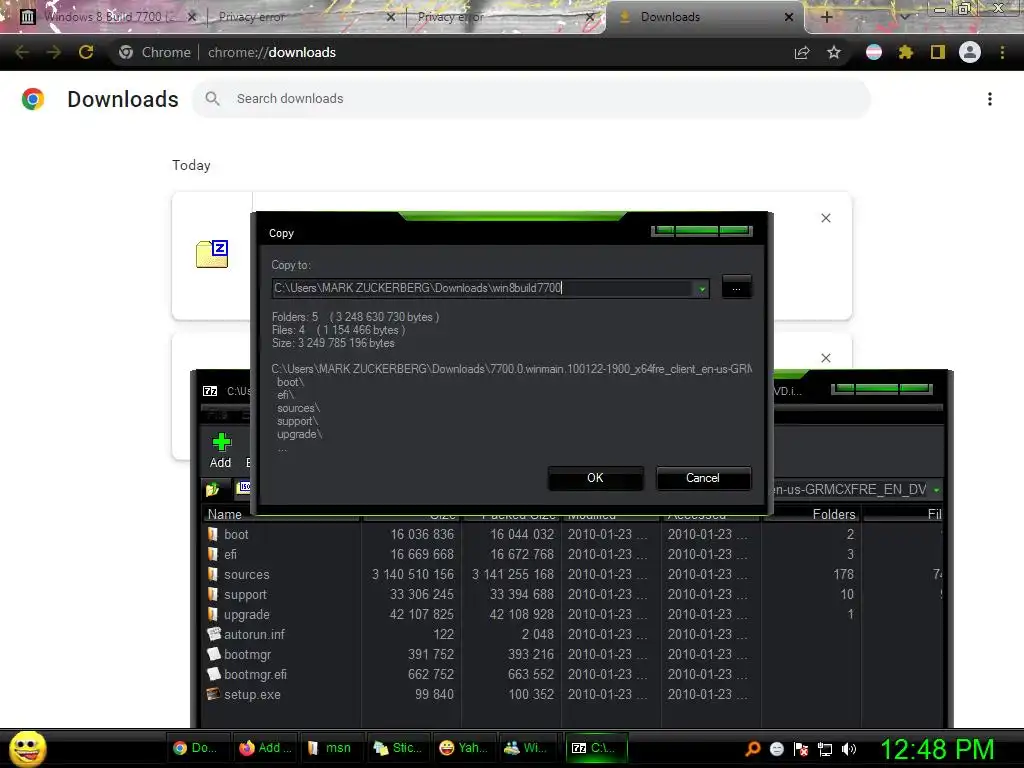Click the 7z logo in 7-Zip title bar

[x=210, y=391]
